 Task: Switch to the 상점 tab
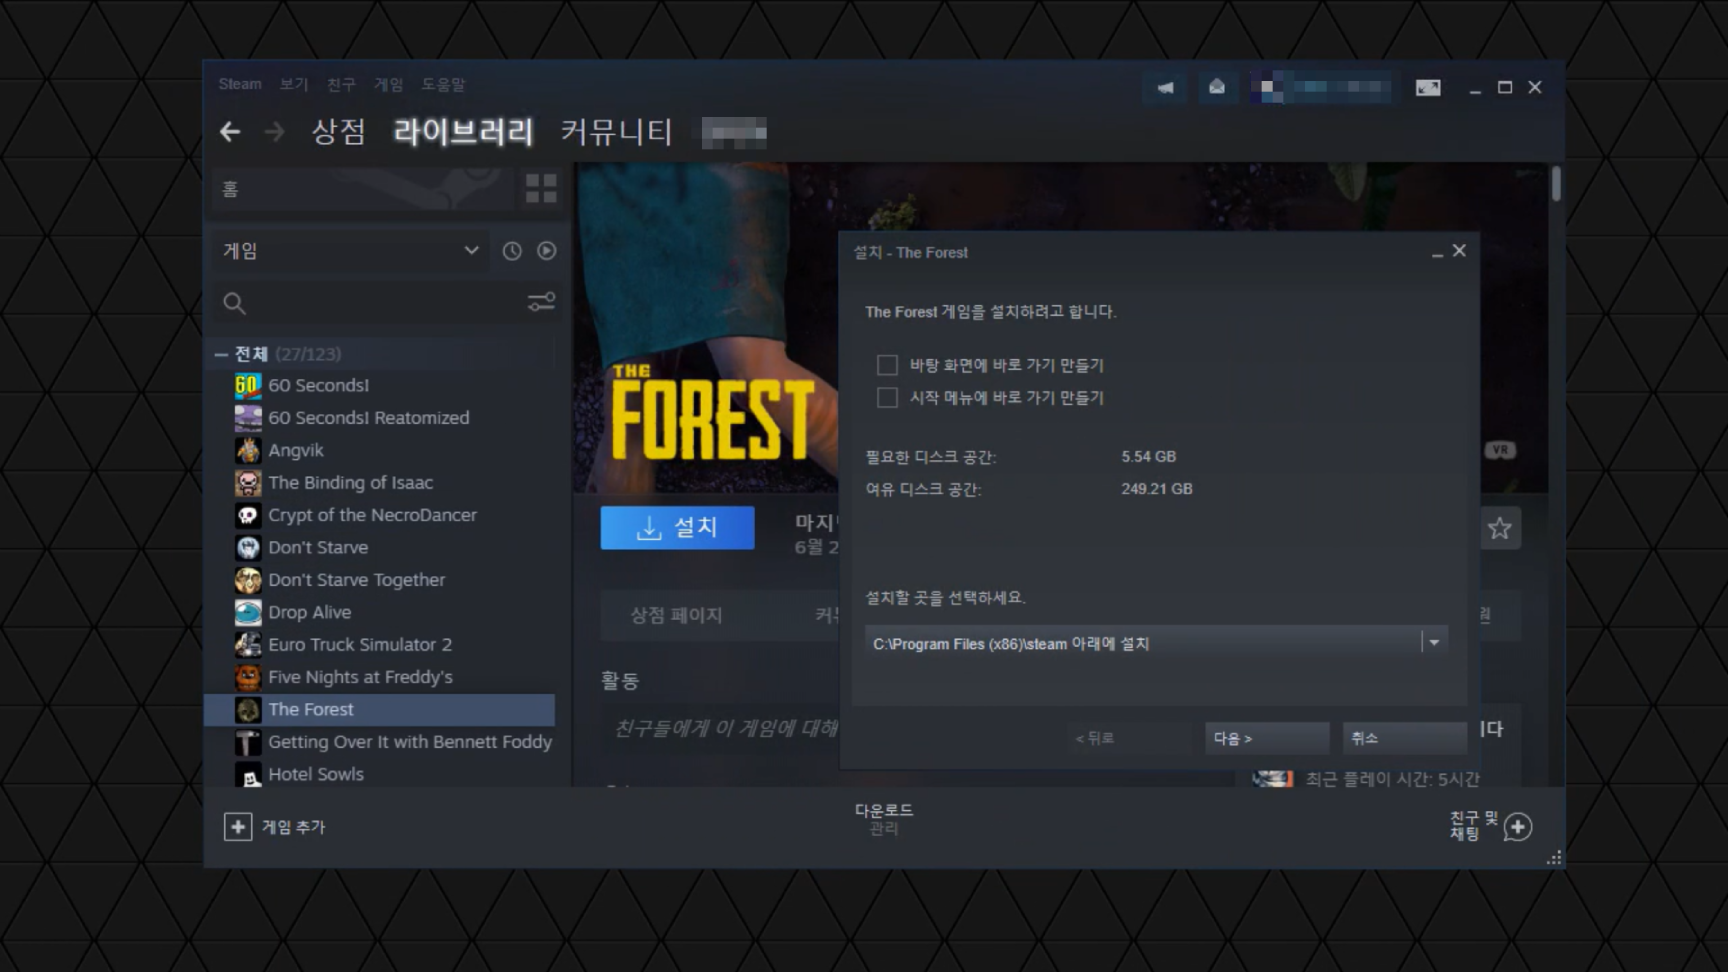[338, 131]
